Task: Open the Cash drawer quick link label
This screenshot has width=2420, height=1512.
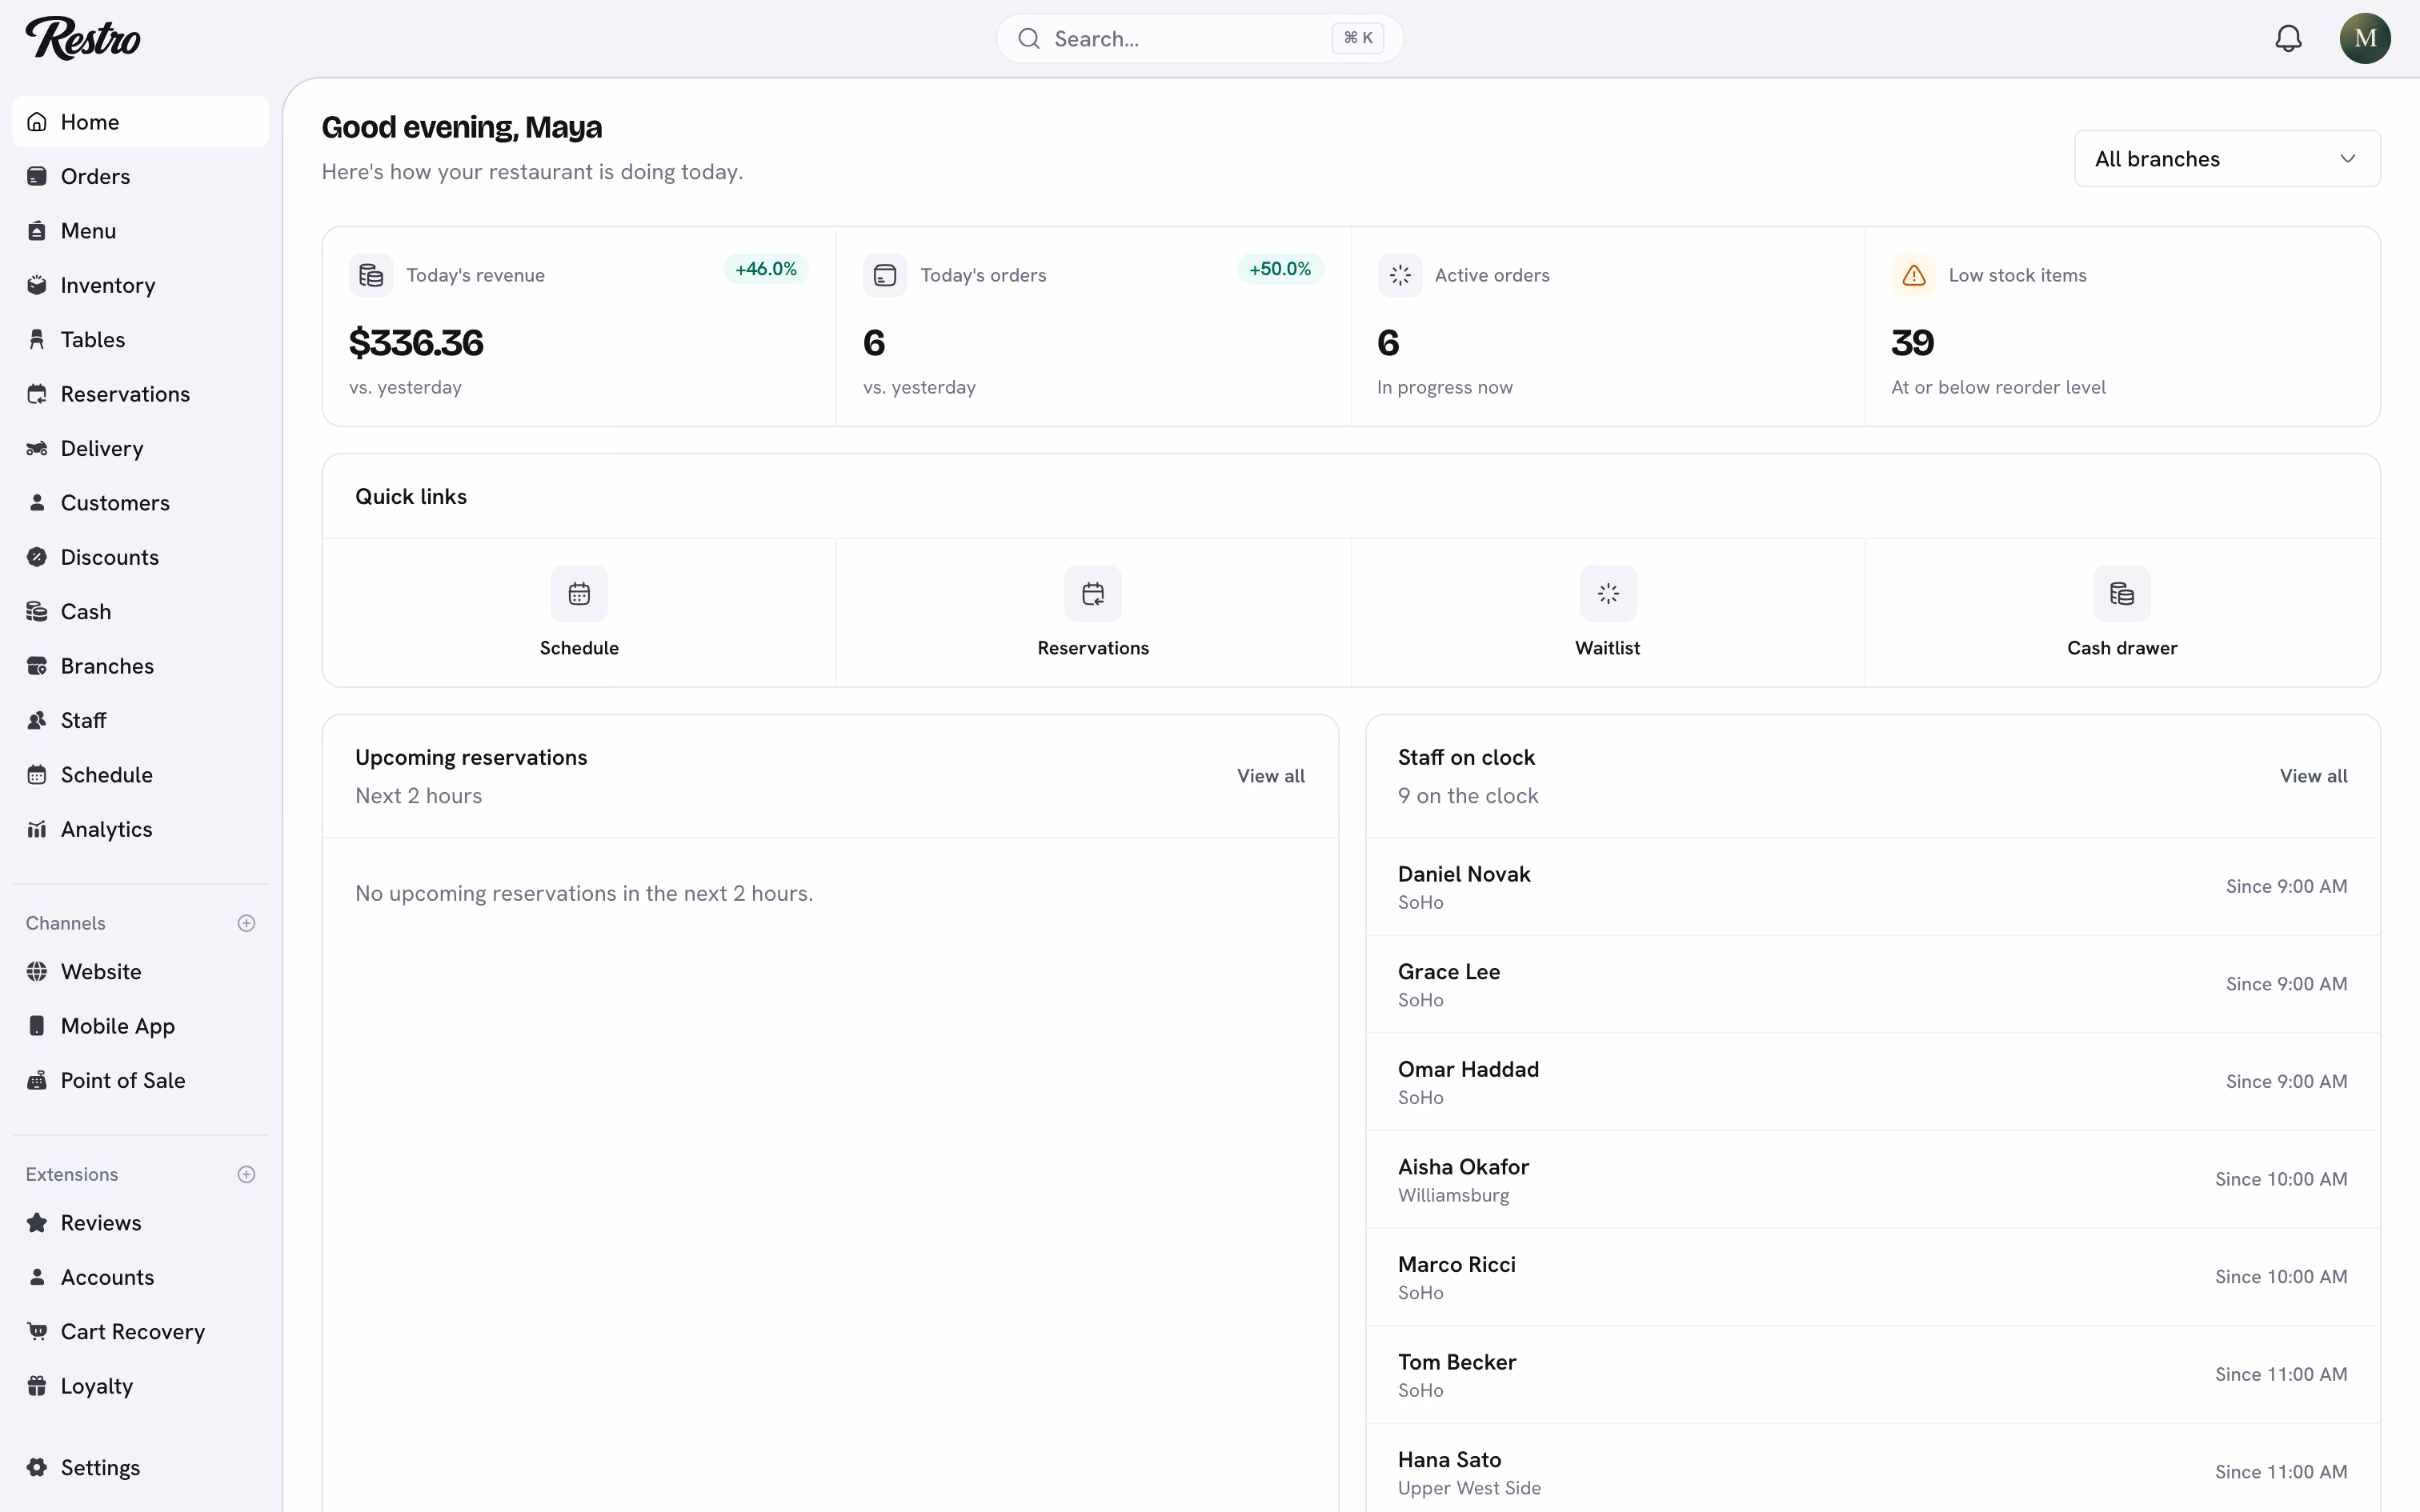Action: pyautogui.click(x=2122, y=648)
